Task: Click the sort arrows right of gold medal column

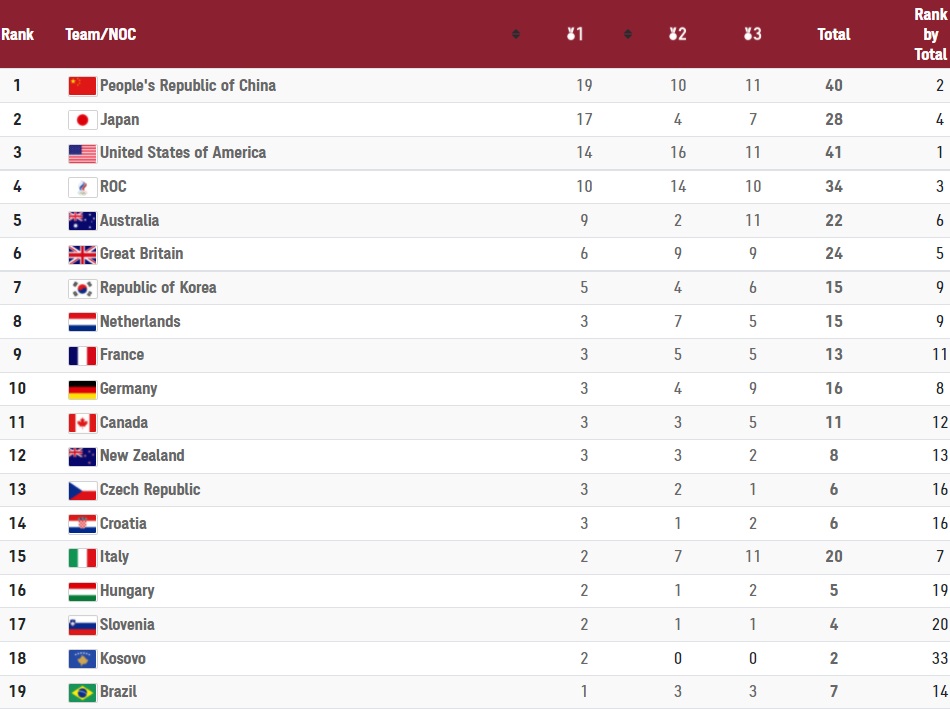Action: (x=628, y=34)
